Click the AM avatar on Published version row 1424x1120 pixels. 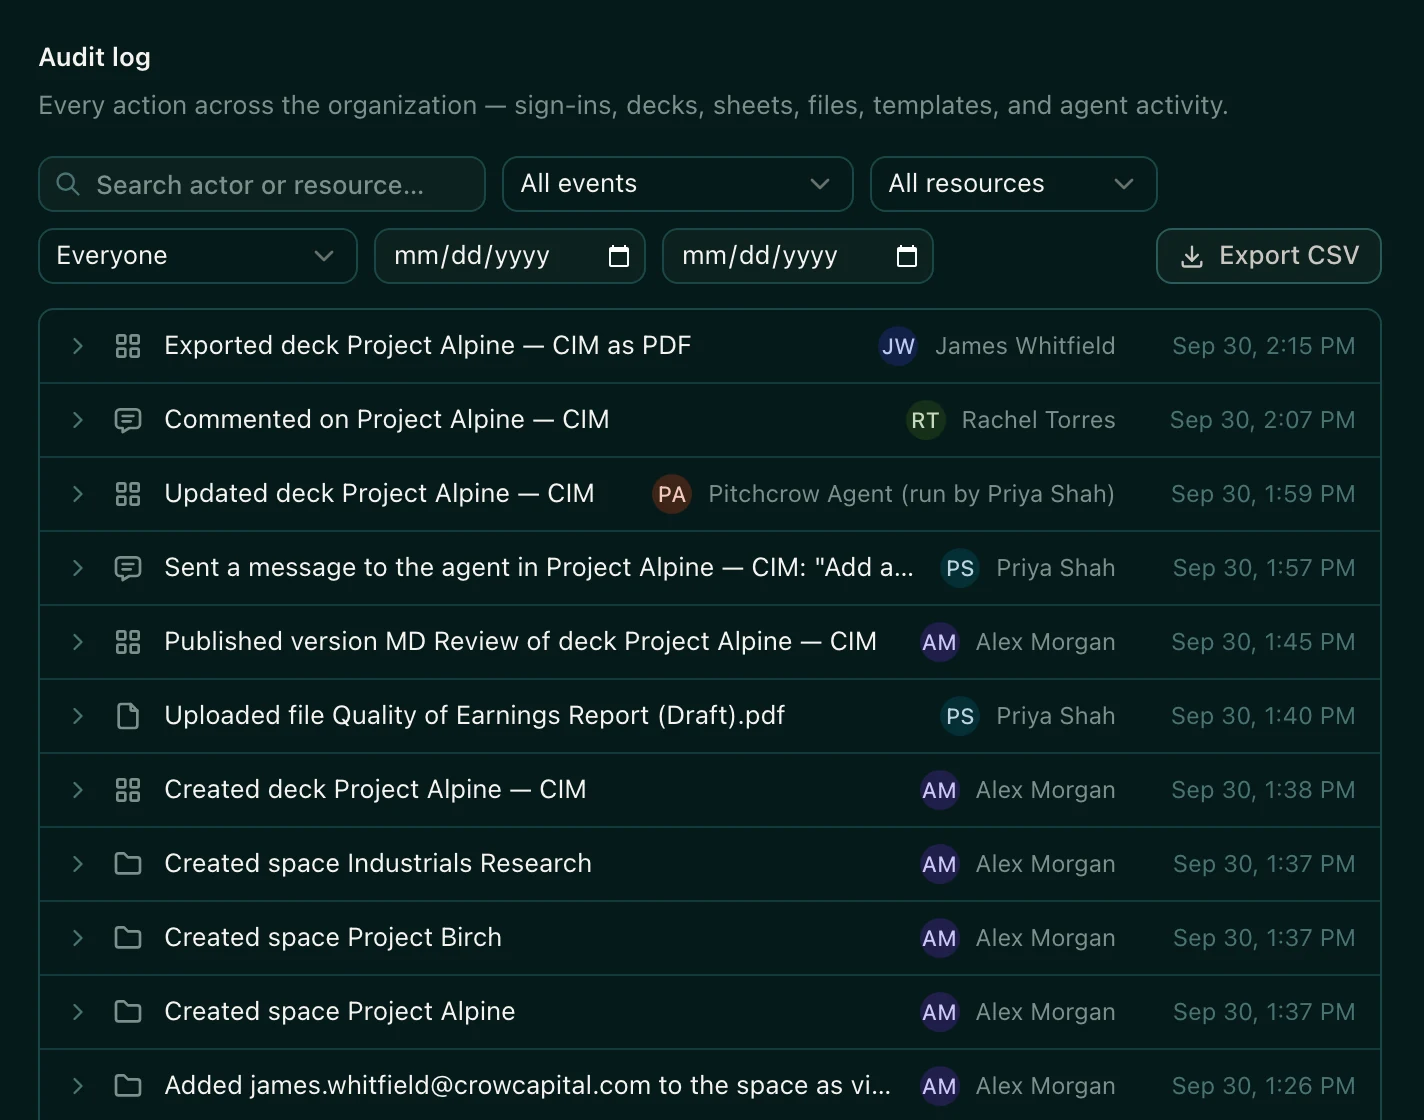(939, 642)
